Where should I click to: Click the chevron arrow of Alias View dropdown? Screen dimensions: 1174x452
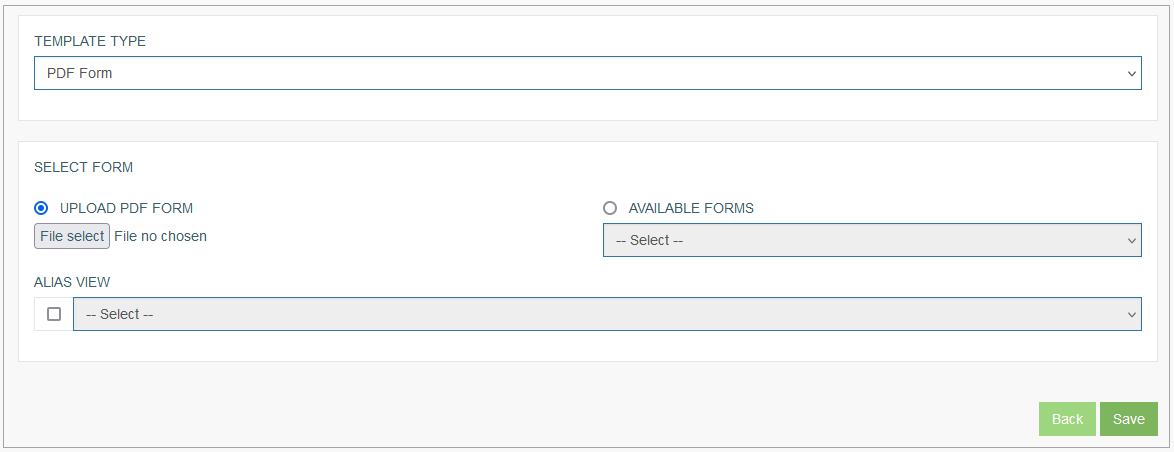(x=1131, y=314)
